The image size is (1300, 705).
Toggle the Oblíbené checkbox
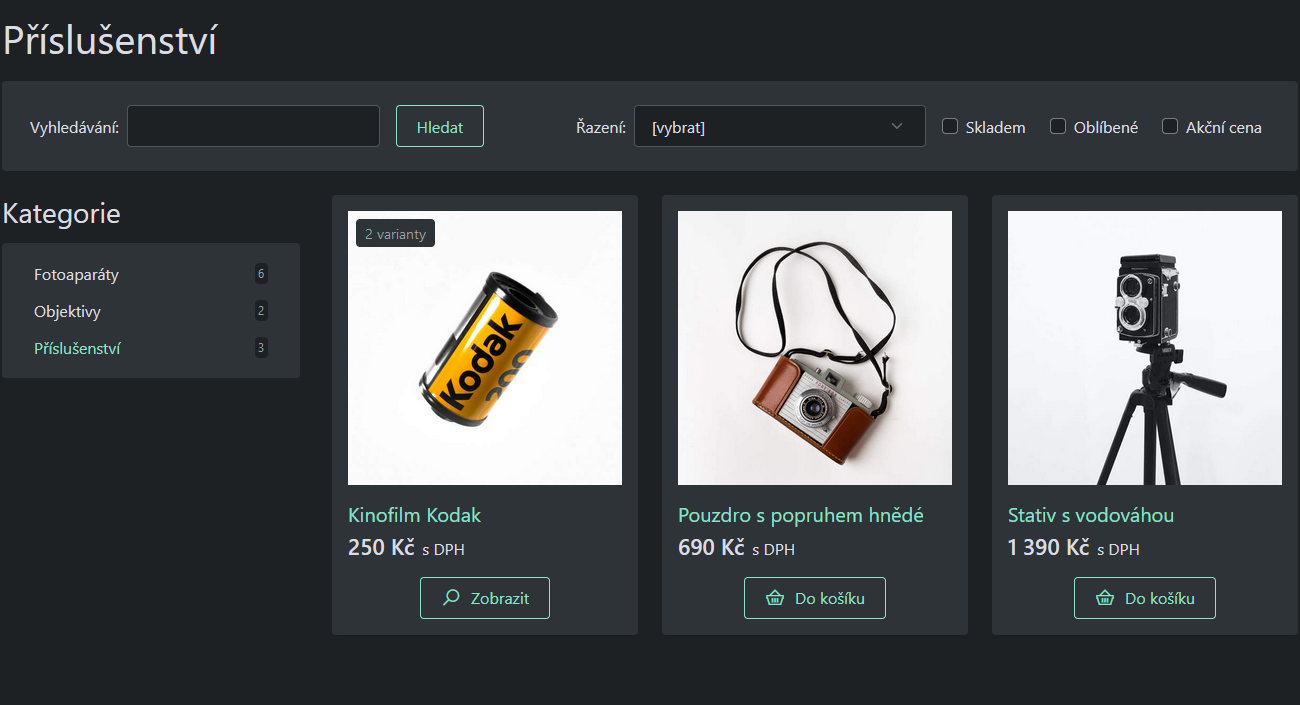1058,126
